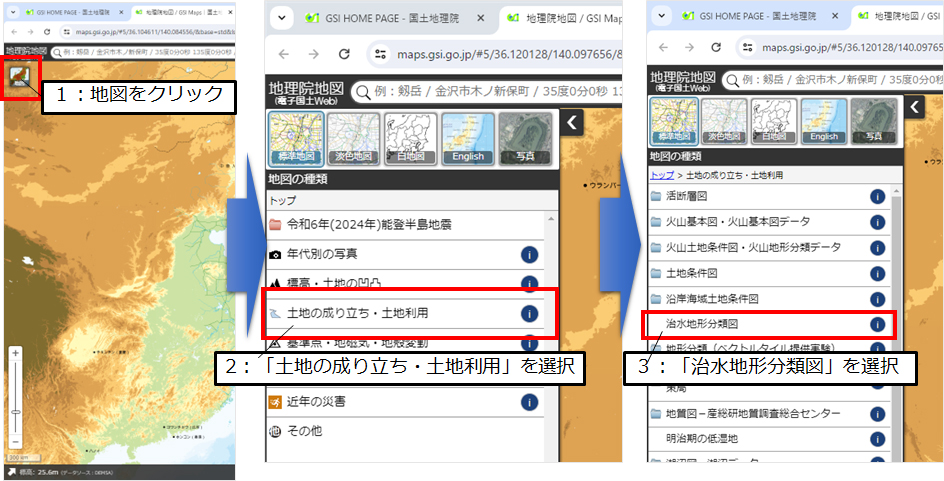Choose the English map thumbnail in the middle screenshot
944x481 pixels.
coord(468,139)
